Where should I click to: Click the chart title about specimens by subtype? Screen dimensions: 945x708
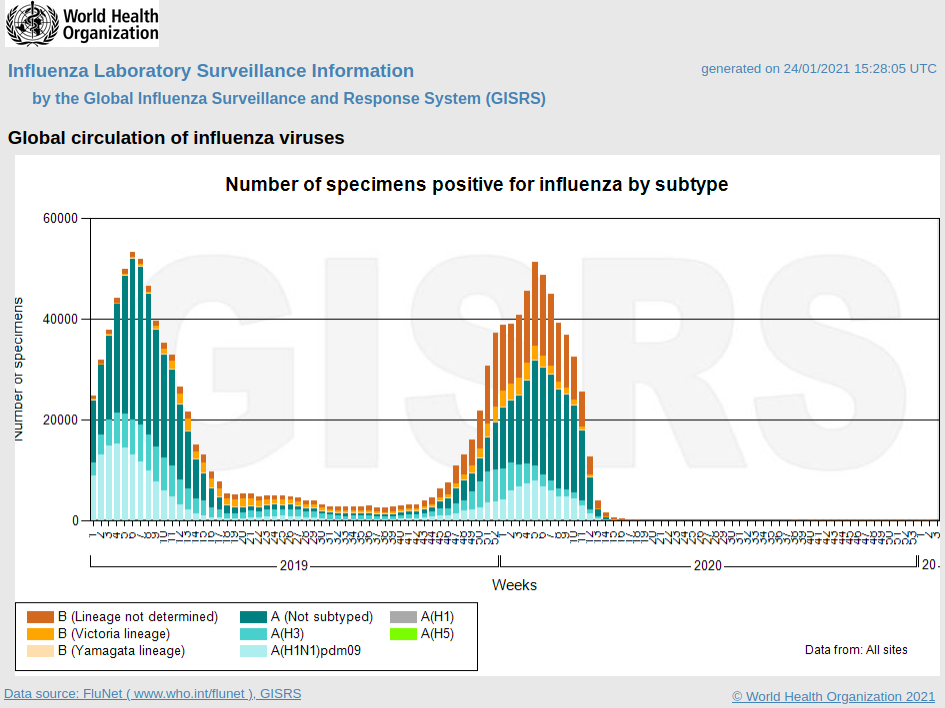pos(476,185)
